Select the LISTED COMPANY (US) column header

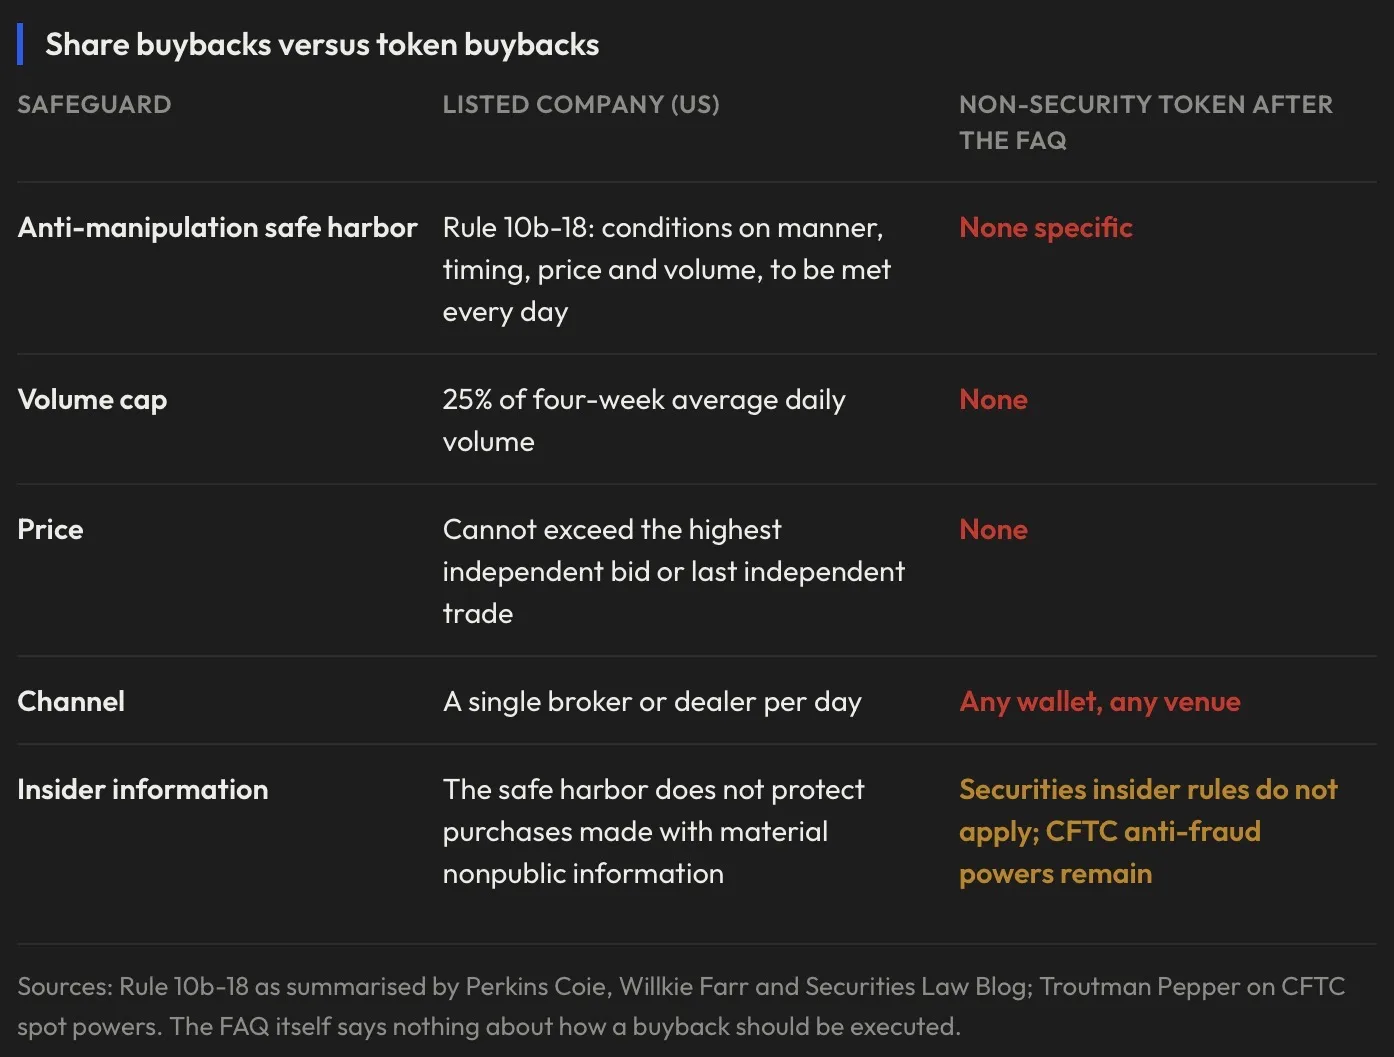581,104
